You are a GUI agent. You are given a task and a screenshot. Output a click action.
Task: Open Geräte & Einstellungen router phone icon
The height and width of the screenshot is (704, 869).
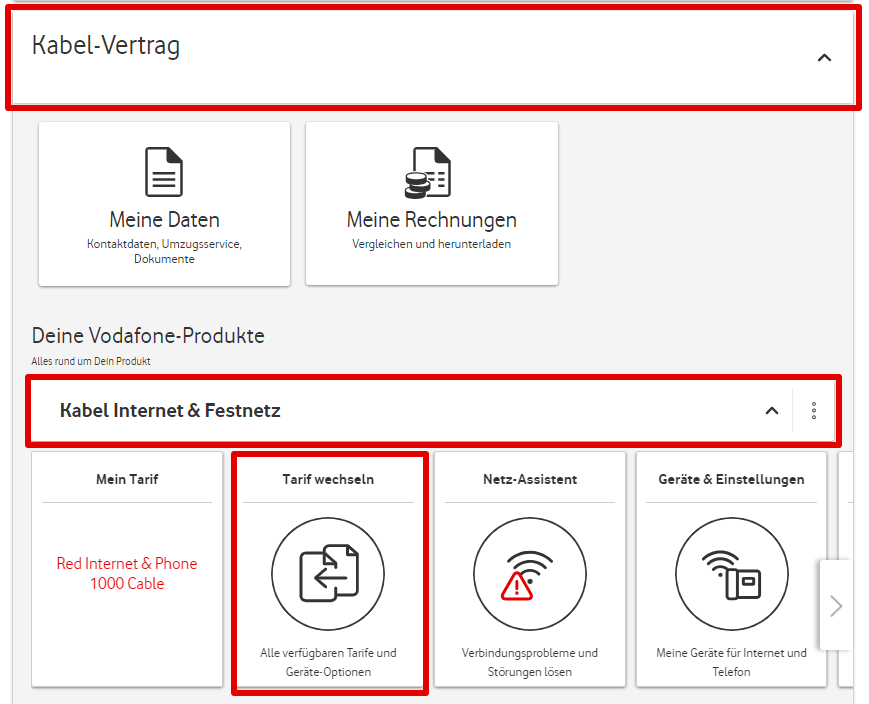[x=731, y=573]
